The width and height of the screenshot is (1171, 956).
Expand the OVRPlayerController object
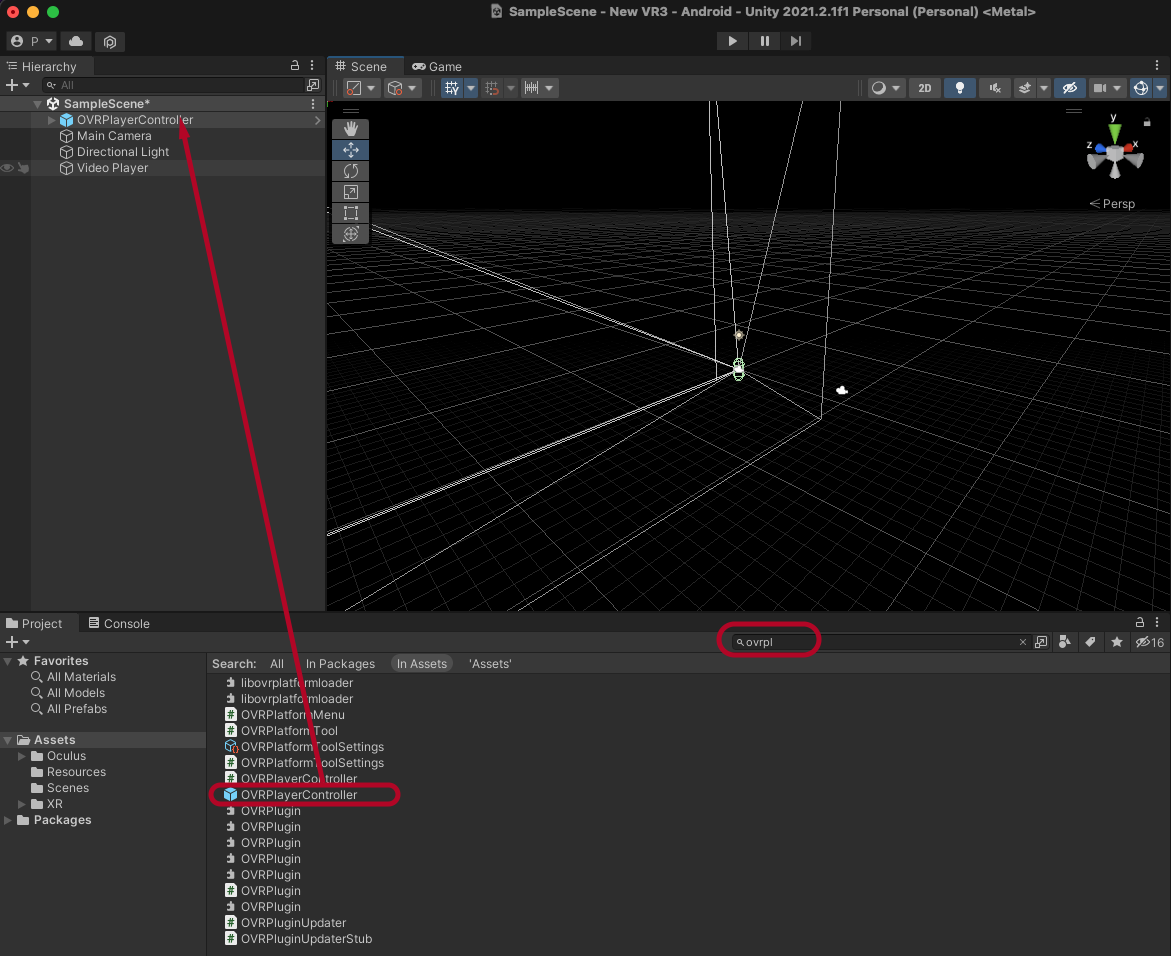point(52,120)
